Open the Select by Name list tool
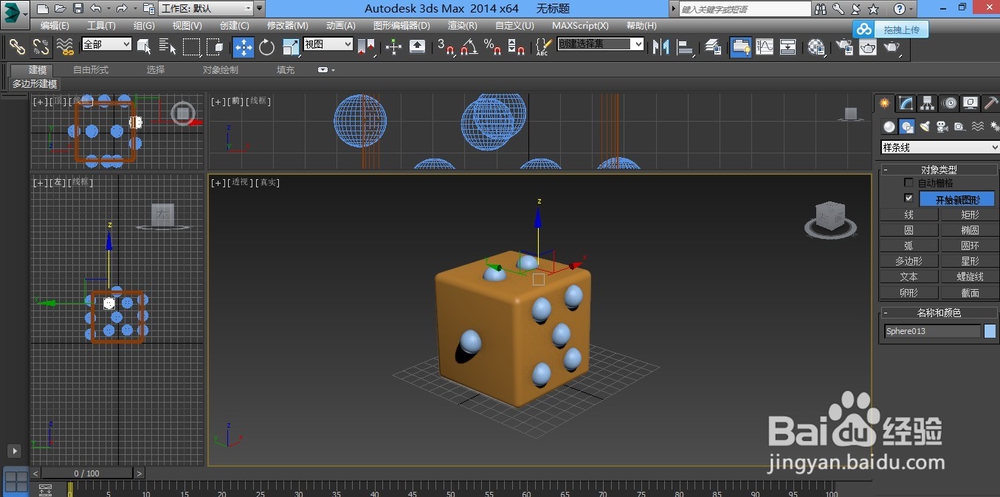 click(168, 47)
